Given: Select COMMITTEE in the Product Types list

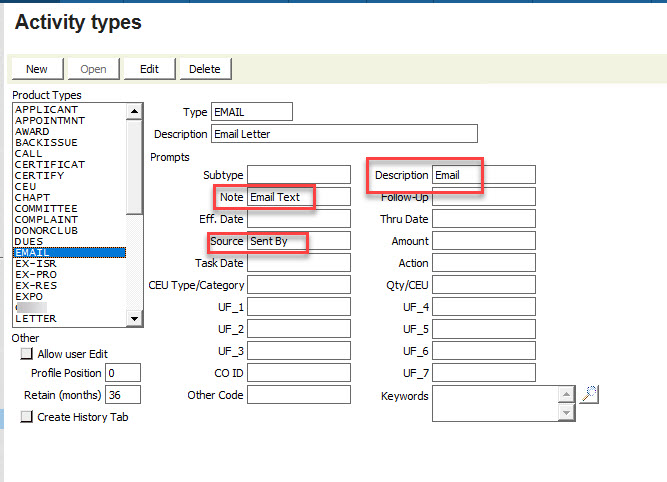Looking at the screenshot, I should point(46,208).
